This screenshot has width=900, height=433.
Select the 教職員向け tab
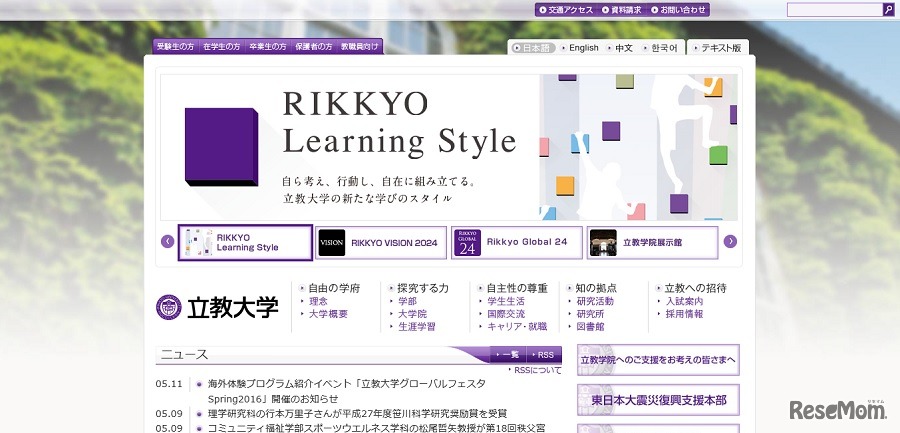pyautogui.click(x=360, y=47)
